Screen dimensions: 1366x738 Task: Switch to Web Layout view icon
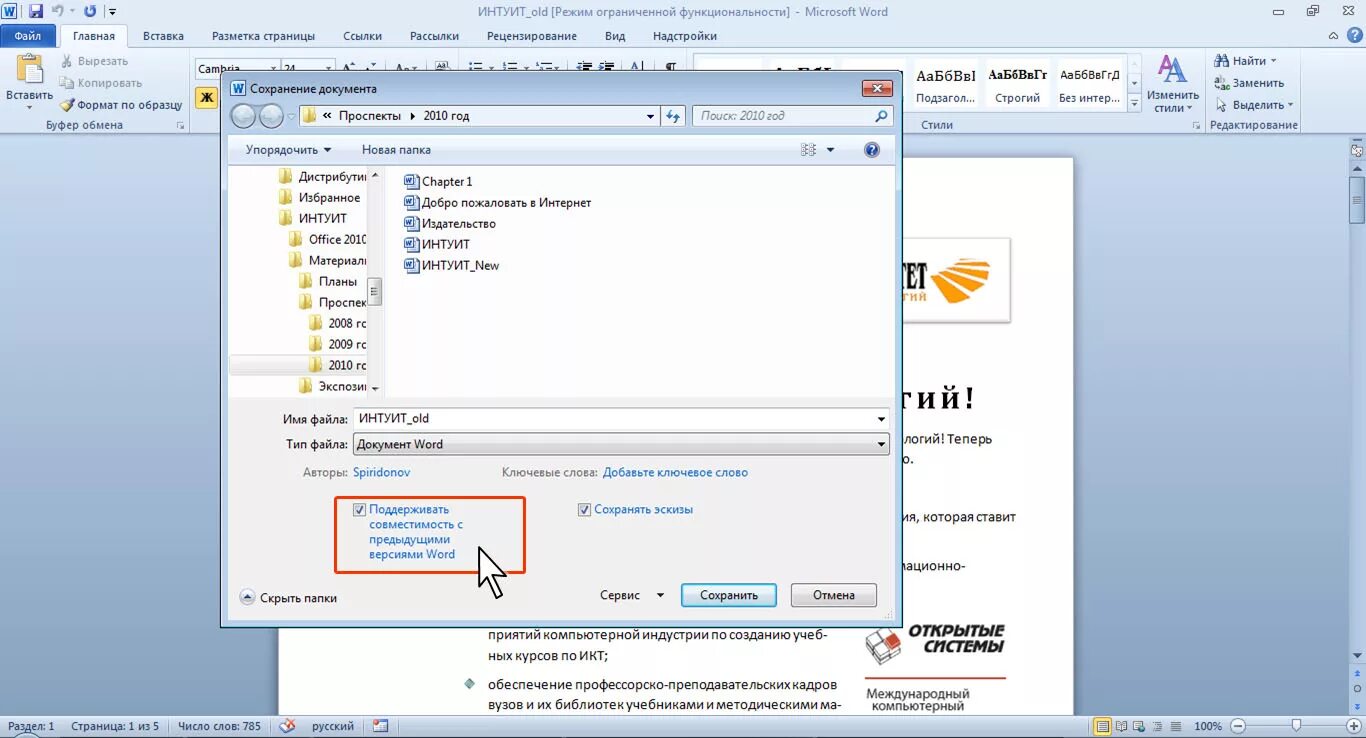pyautogui.click(x=1138, y=726)
